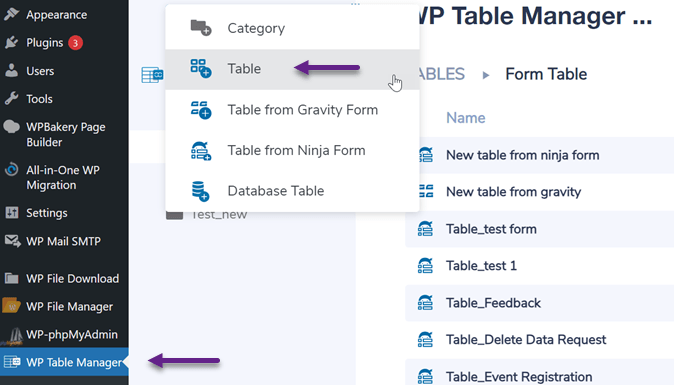Click the new Table grid-plus icon
Image resolution: width=674 pixels, height=386 pixels.
click(x=201, y=68)
